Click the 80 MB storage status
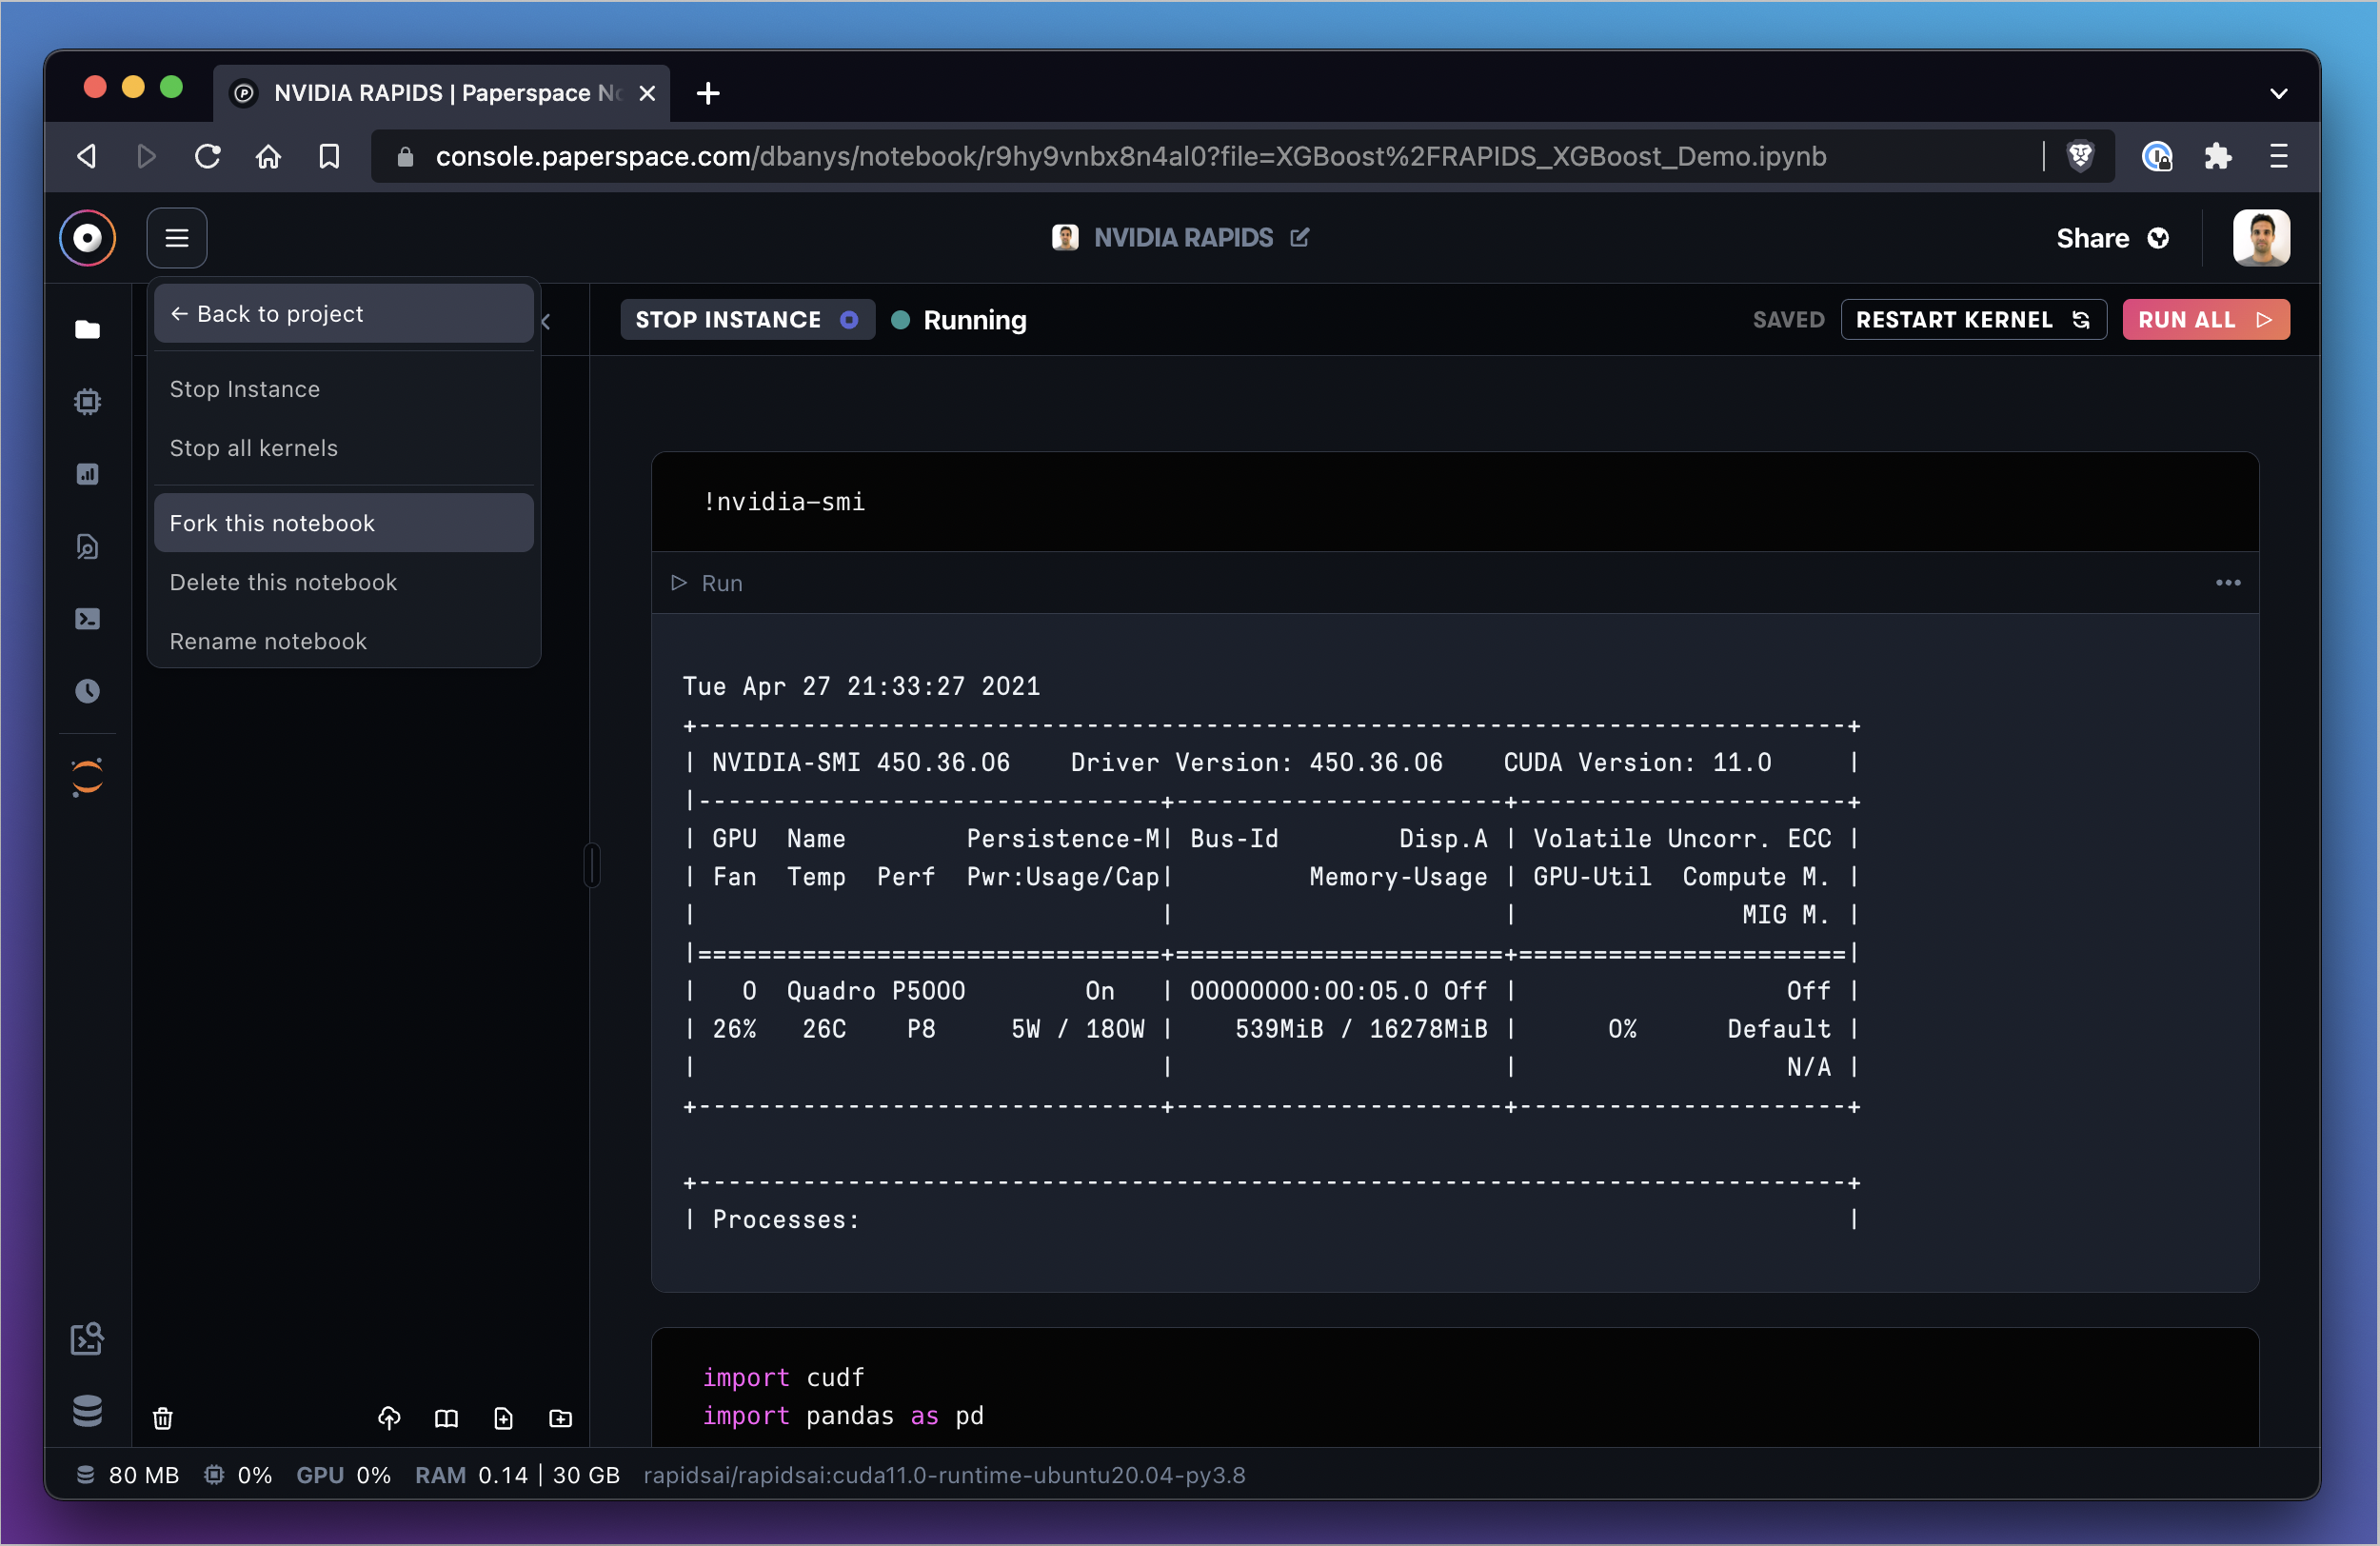Viewport: 2380px width, 1546px height. 127,1475
